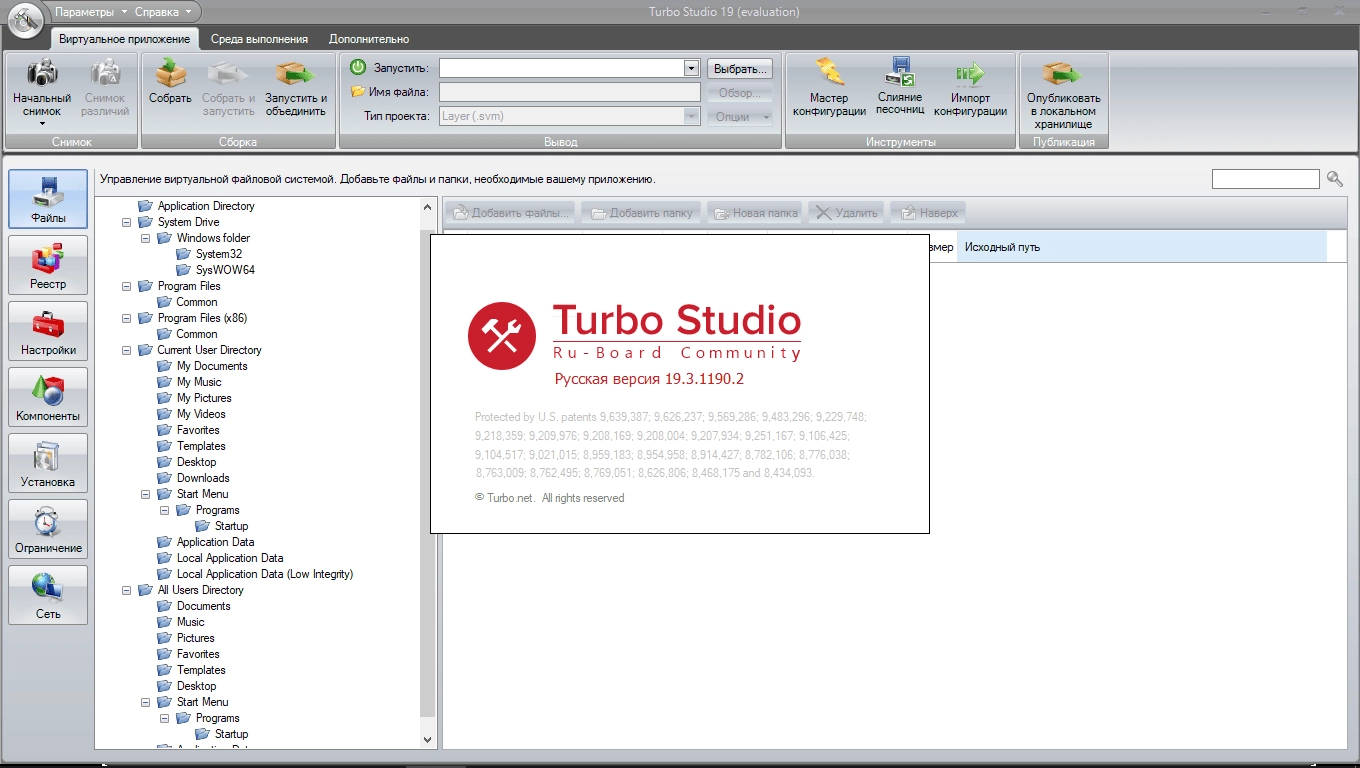Open the Ограничение section in sidebar
This screenshot has height=768, width=1360.
coord(48,529)
